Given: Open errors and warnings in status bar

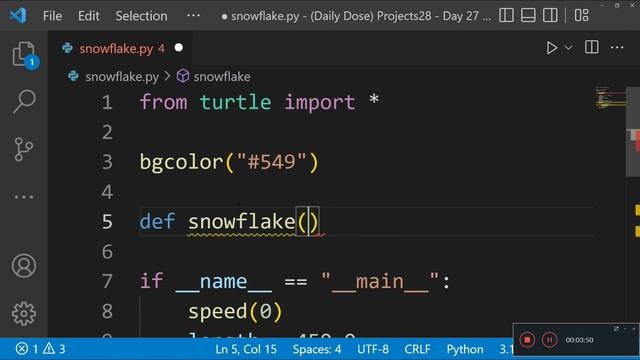Looking at the screenshot, I should (40, 349).
